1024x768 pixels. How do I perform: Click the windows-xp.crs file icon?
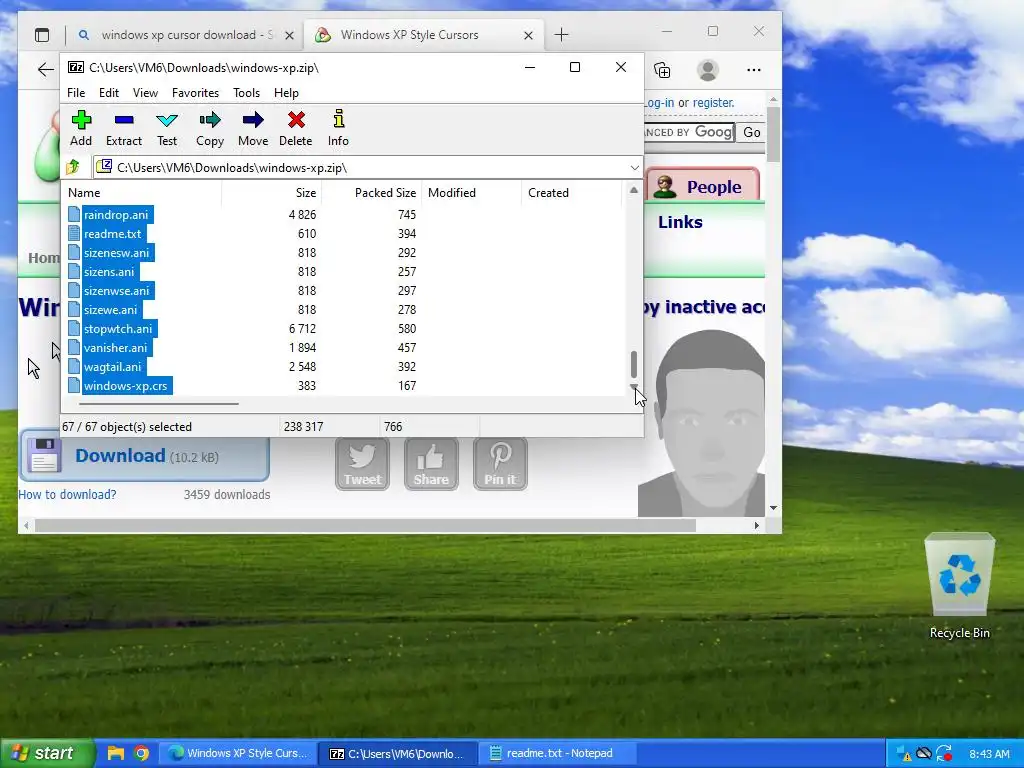(x=74, y=385)
